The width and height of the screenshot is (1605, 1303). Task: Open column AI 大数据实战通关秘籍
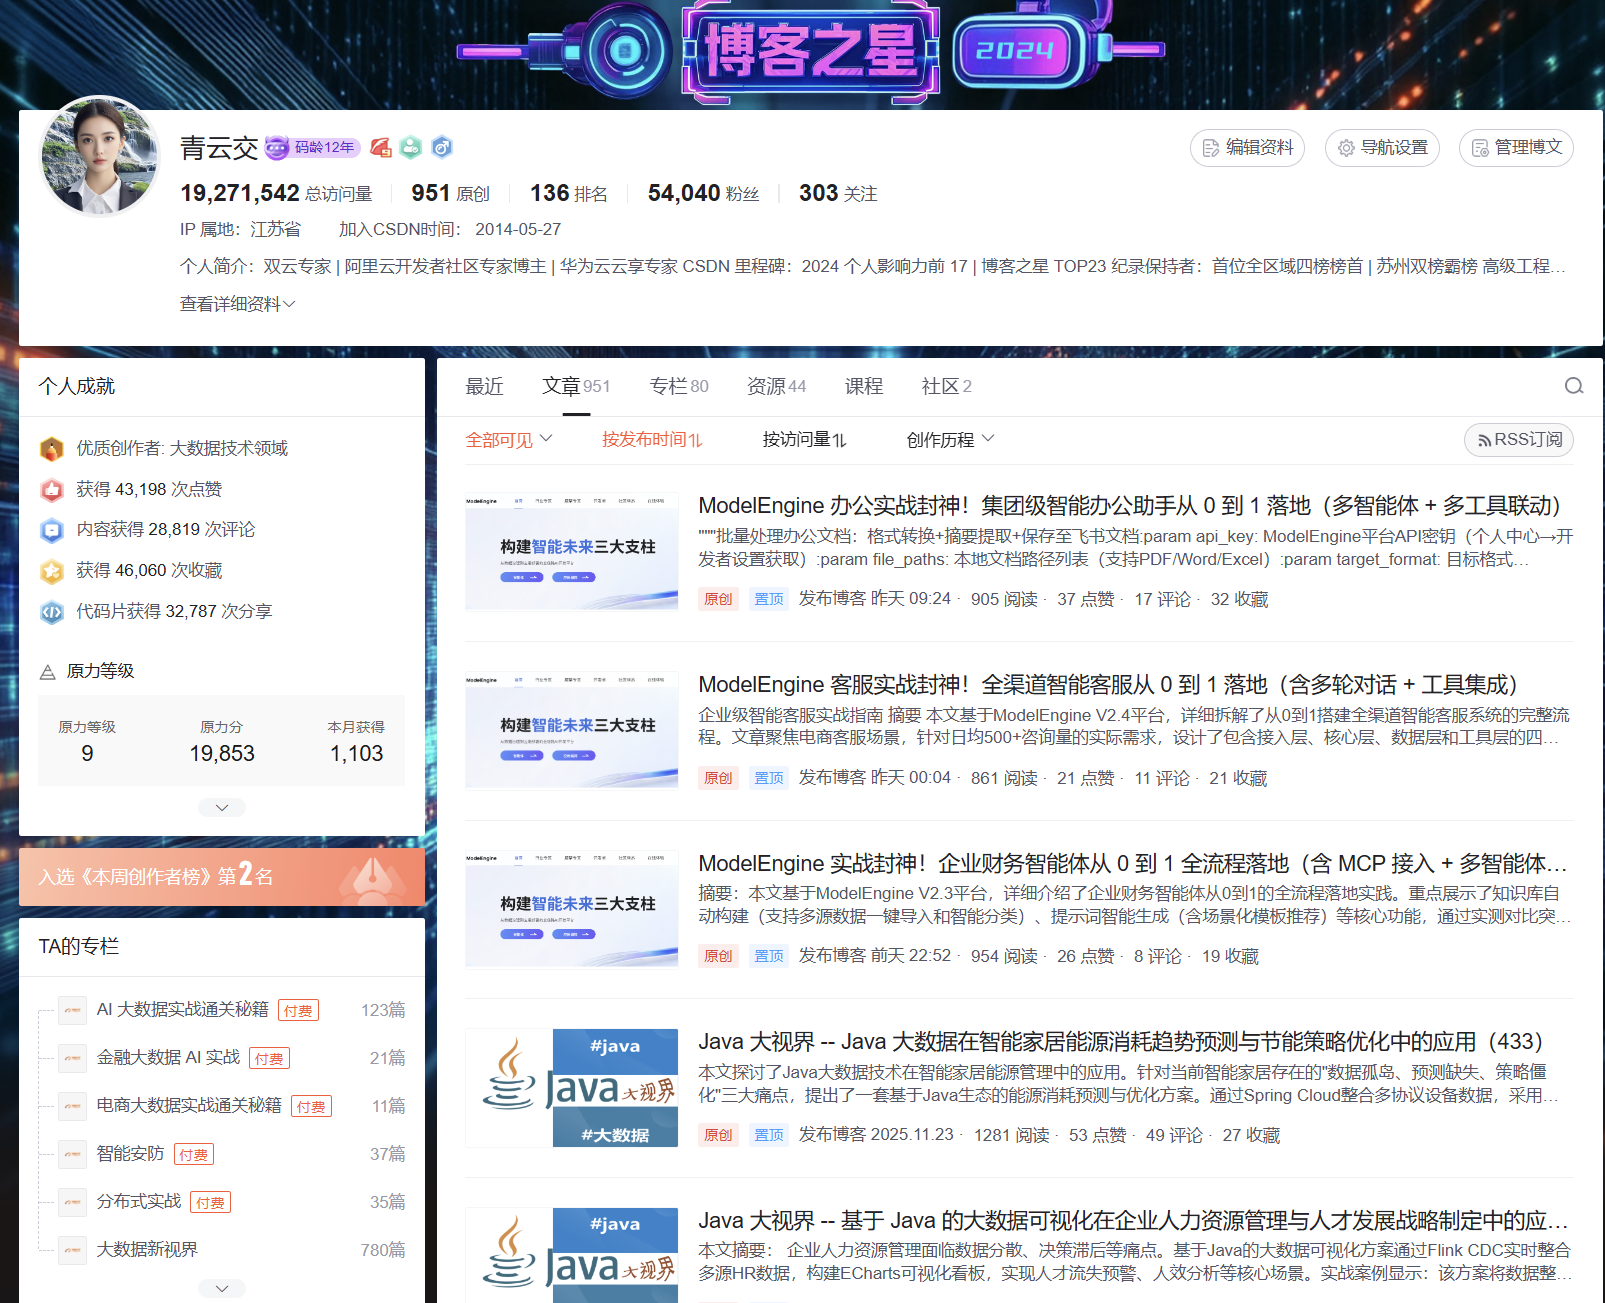click(182, 1010)
